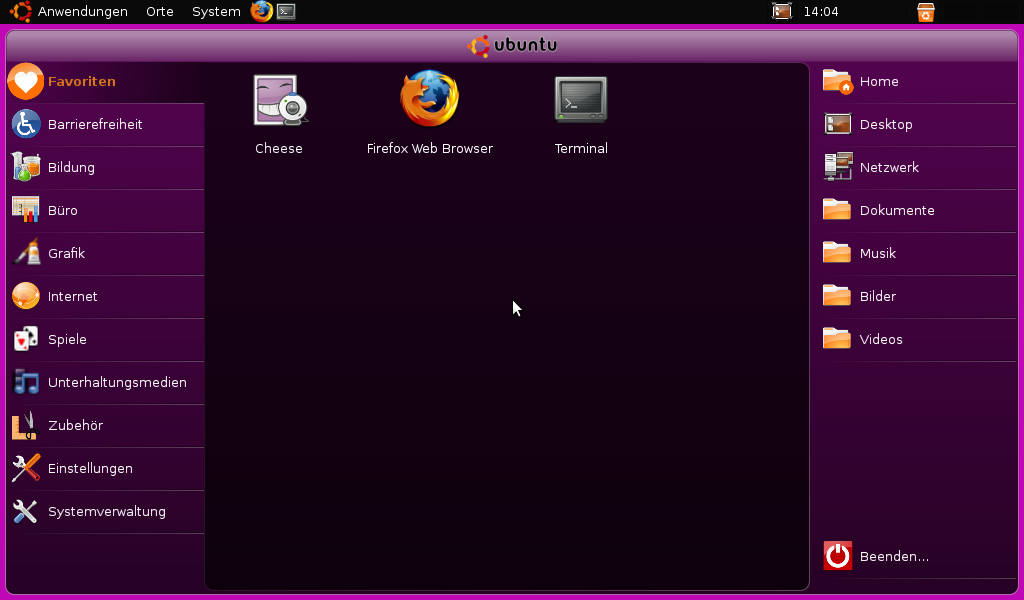Open the Bilder folder
This screenshot has height=600, width=1024.
pyautogui.click(x=918, y=296)
